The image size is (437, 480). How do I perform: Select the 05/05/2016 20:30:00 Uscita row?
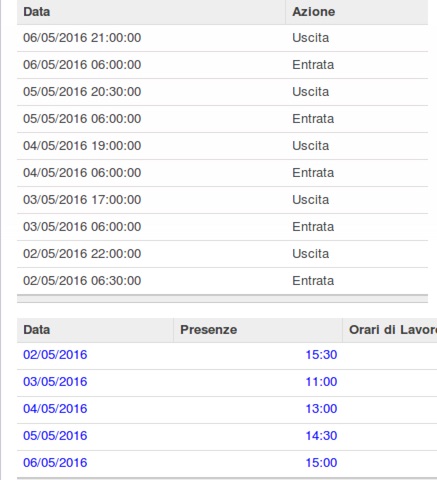222,92
